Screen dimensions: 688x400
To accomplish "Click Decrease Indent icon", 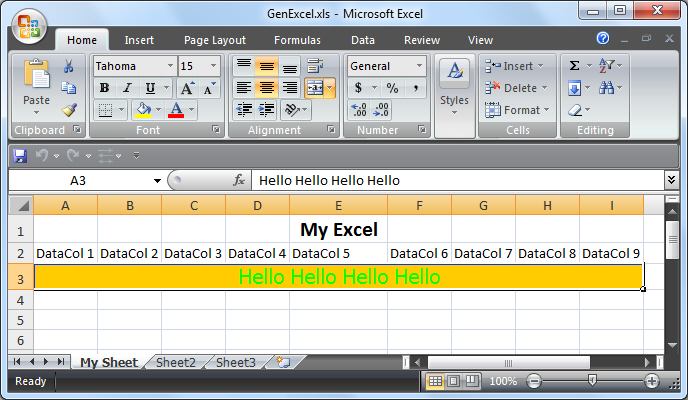I will [x=244, y=110].
